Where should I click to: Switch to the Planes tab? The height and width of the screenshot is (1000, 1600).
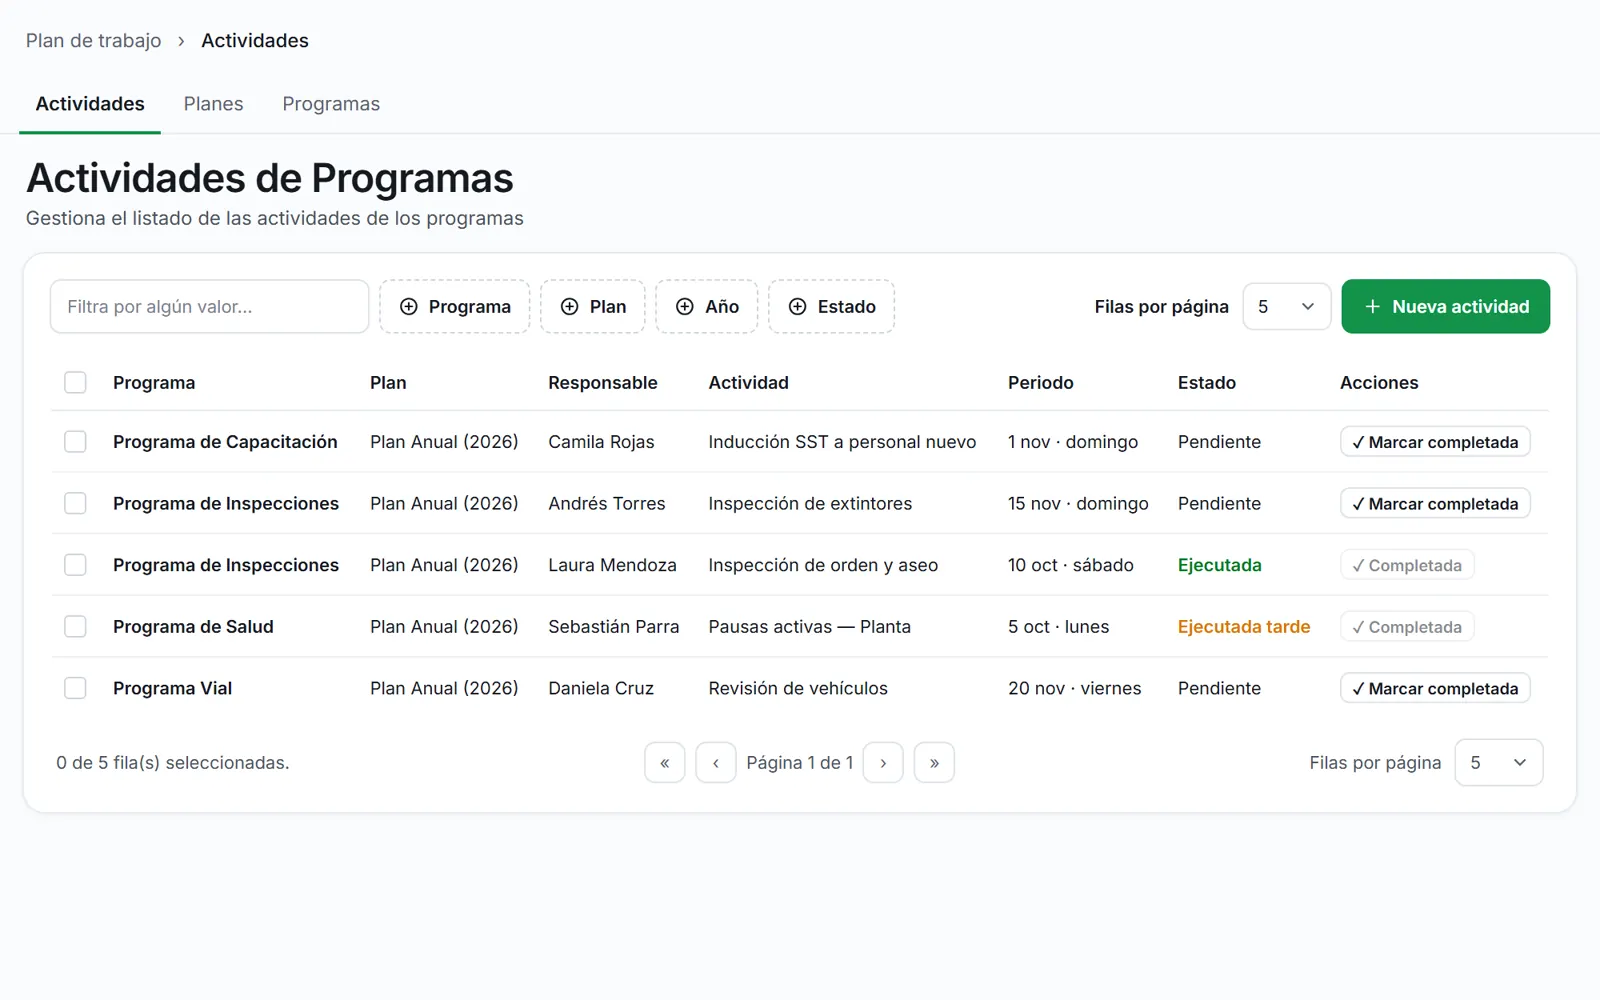point(213,104)
